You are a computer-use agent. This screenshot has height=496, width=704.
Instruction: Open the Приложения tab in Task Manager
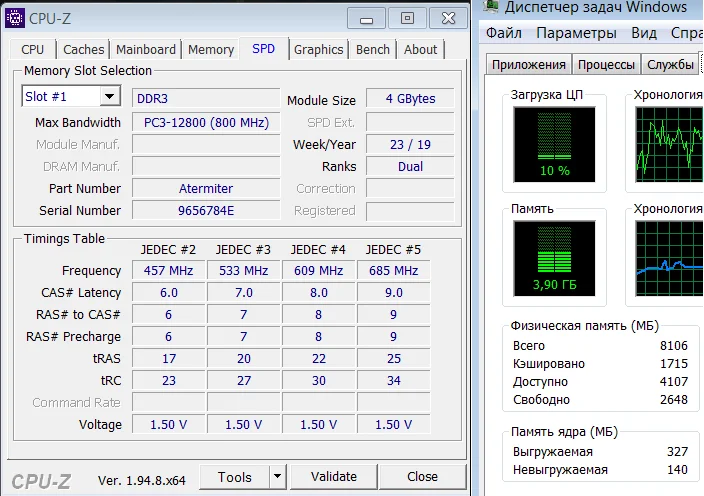529,65
